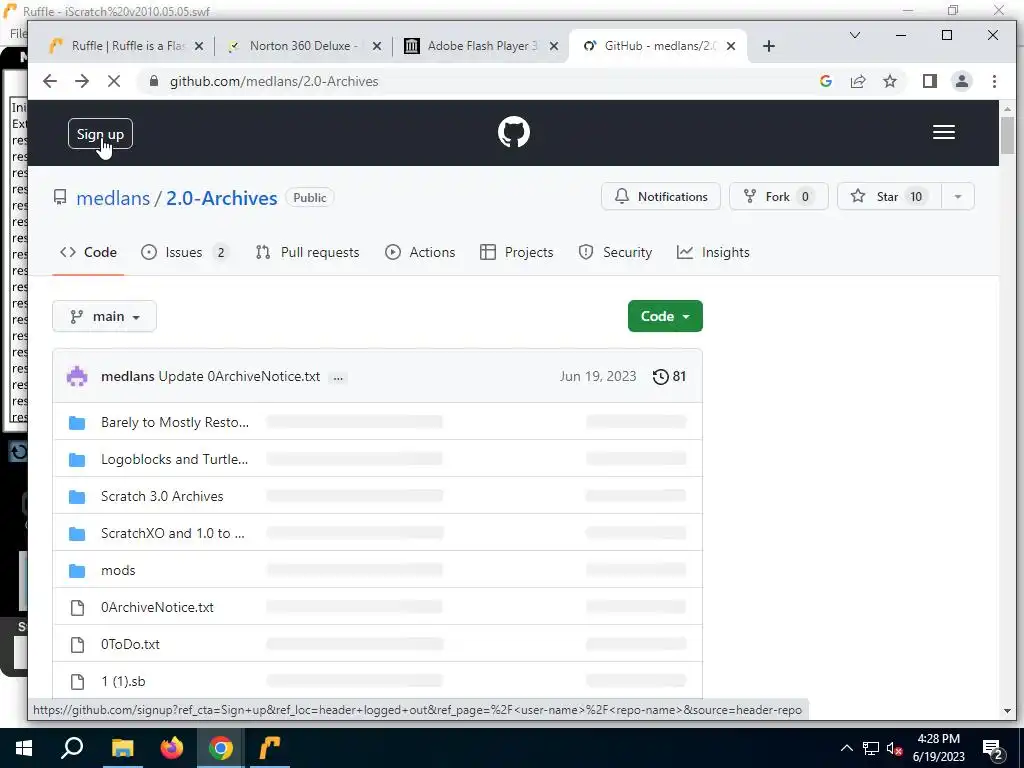Screen dimensions: 1024x768
Task: Open the mods folder
Action: [x=118, y=570]
